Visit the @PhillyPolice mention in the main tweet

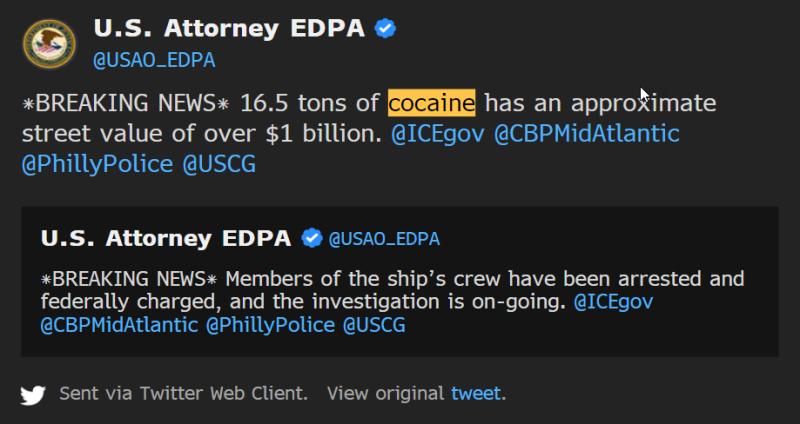coord(96,163)
